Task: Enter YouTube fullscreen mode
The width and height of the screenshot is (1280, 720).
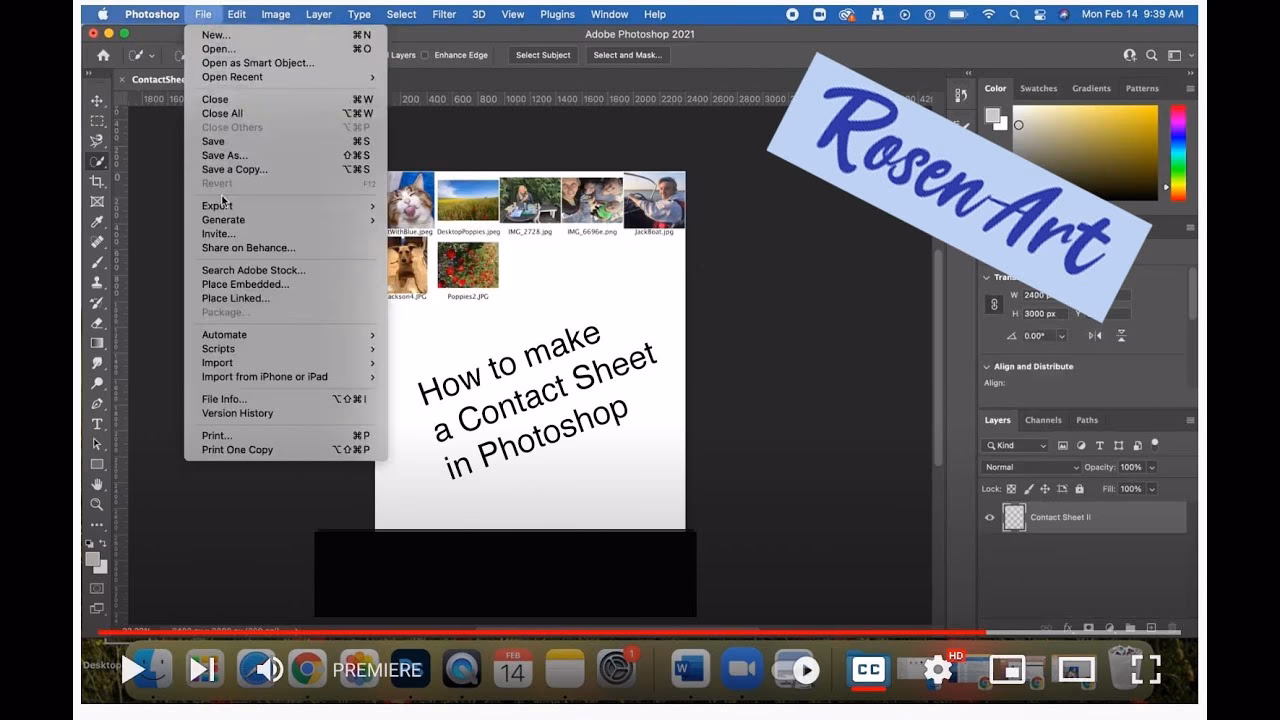Action: click(x=1145, y=669)
